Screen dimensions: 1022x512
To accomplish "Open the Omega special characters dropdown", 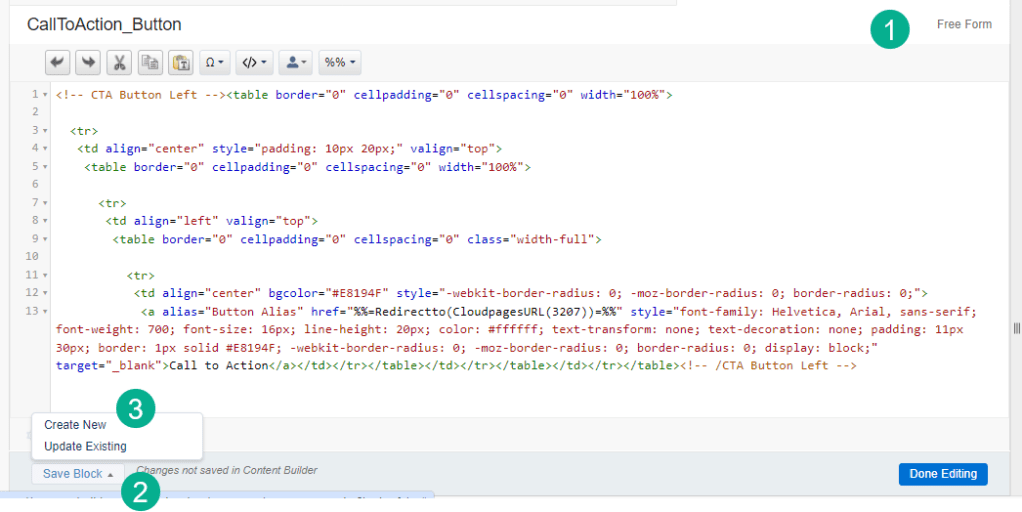I will click(214, 62).
